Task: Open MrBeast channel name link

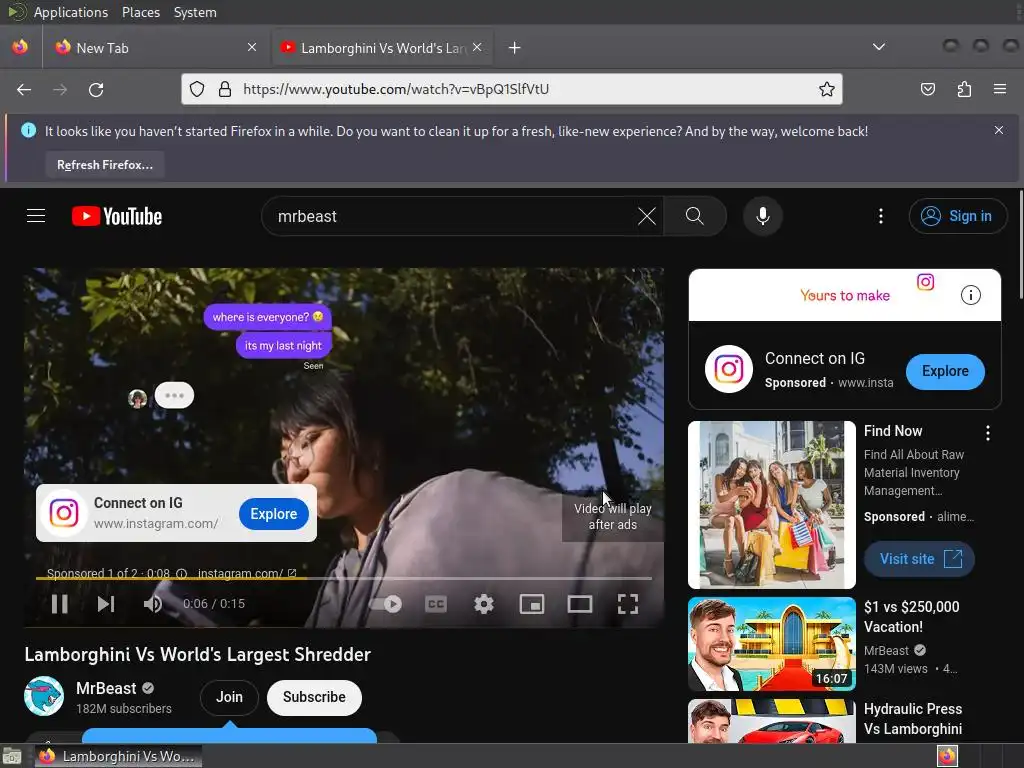Action: 106,688
